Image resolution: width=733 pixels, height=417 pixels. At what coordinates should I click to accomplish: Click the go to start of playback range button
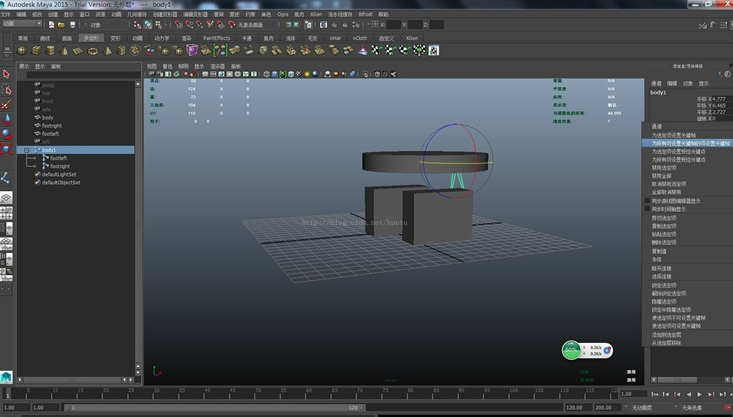pos(655,395)
